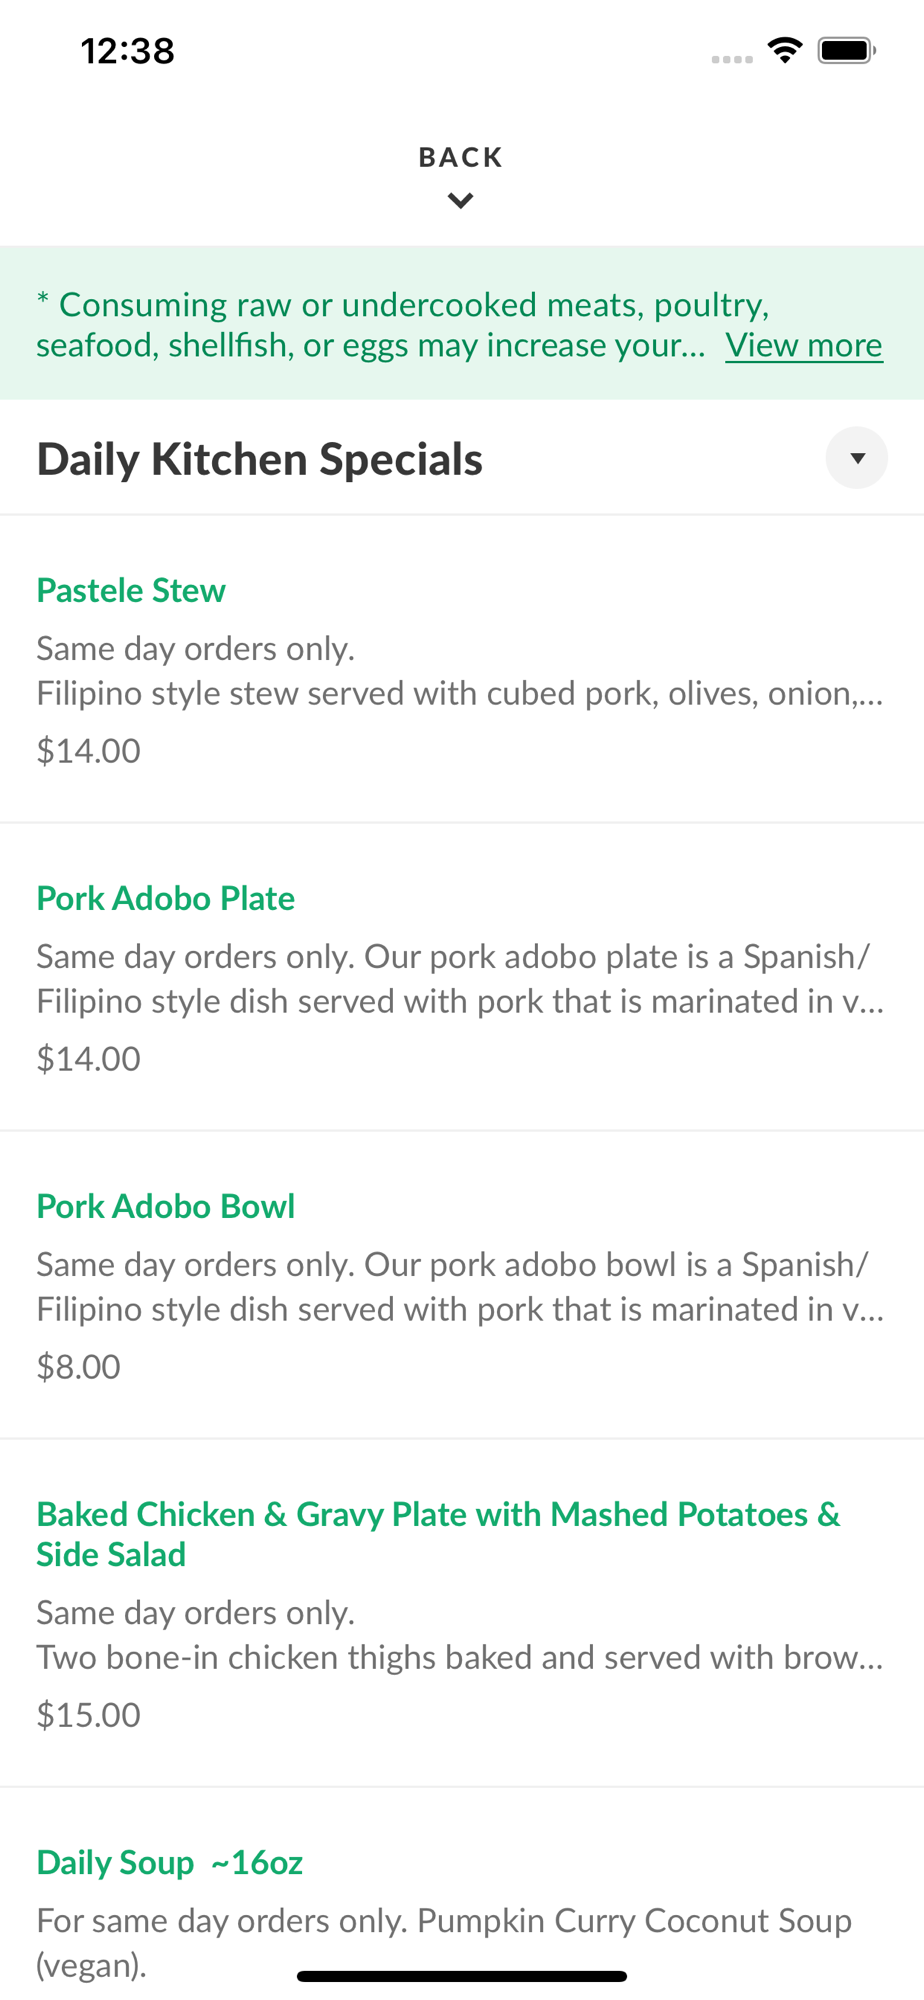Tap the Wi-Fi status icon
This screenshot has height=2000, width=924.
click(785, 50)
